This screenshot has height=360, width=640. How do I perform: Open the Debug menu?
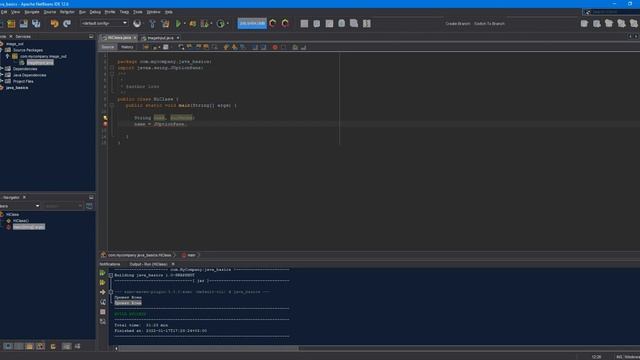coord(95,12)
